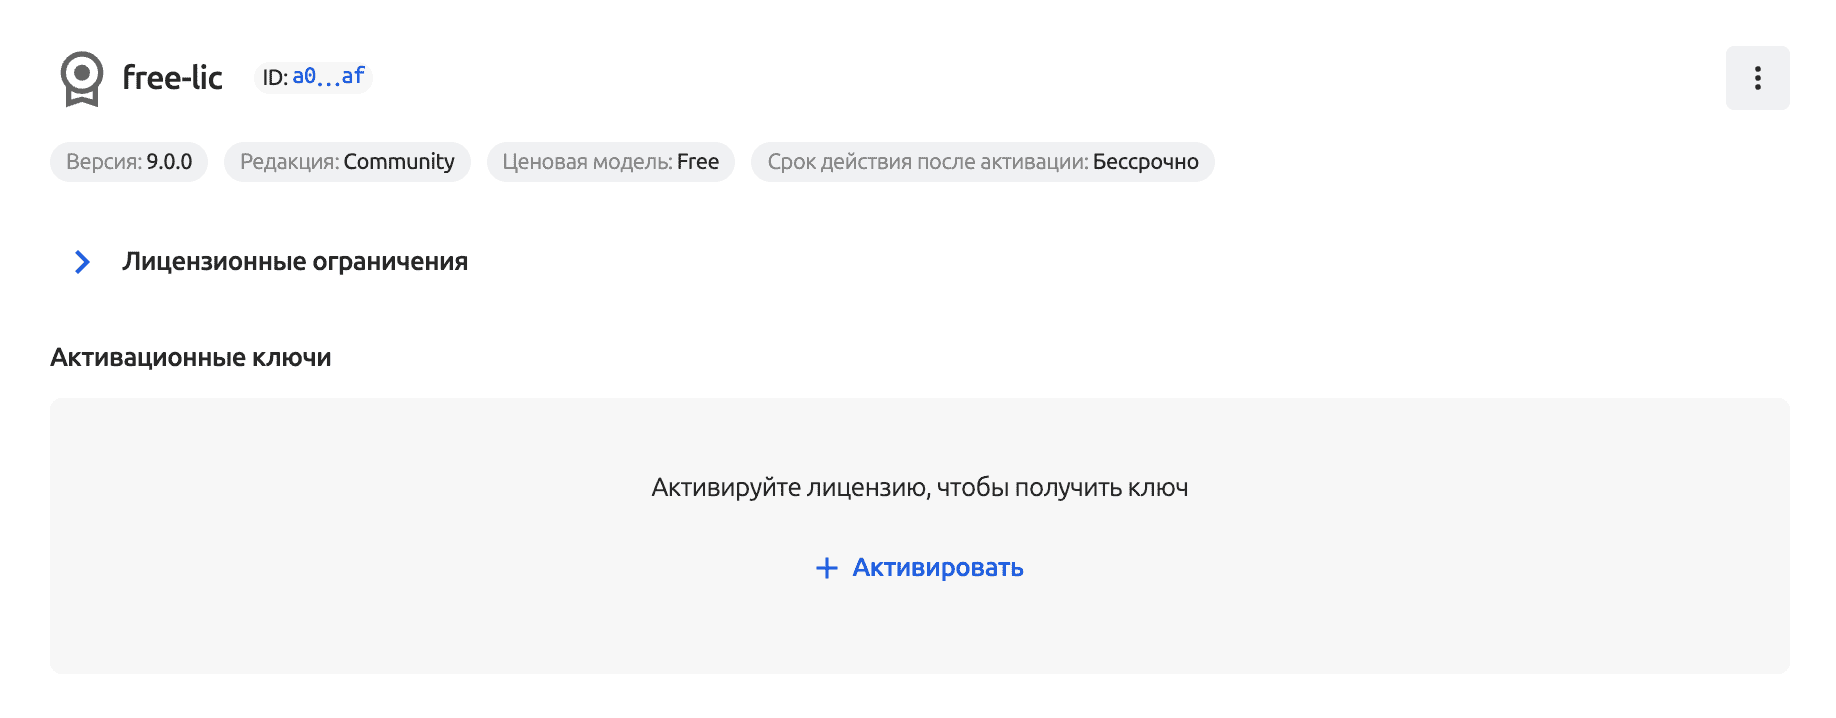Click 'Активировать' to activate the license

938,567
